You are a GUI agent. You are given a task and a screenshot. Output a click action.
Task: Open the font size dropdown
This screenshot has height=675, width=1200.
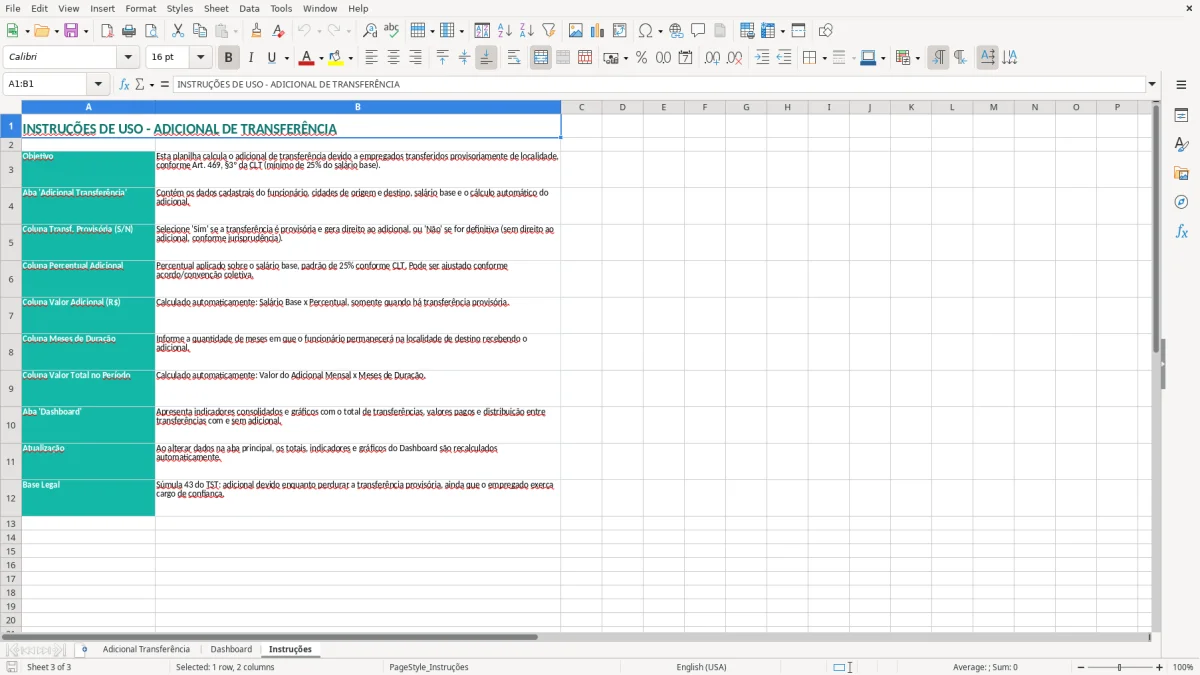tap(201, 58)
